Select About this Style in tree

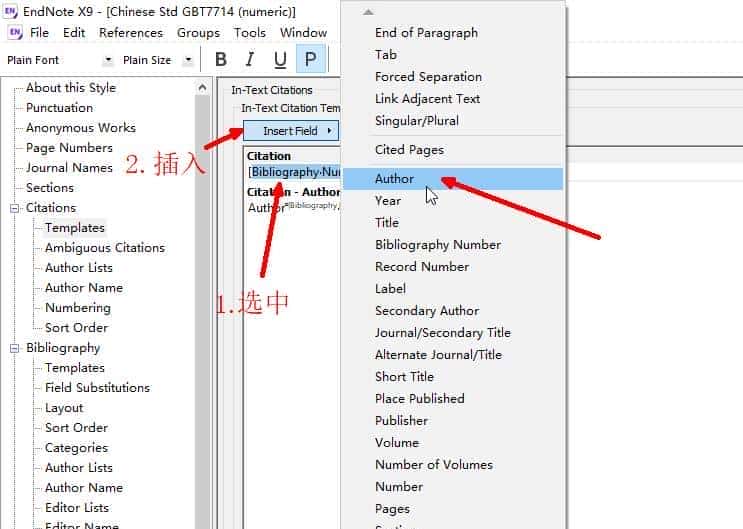tap(71, 88)
